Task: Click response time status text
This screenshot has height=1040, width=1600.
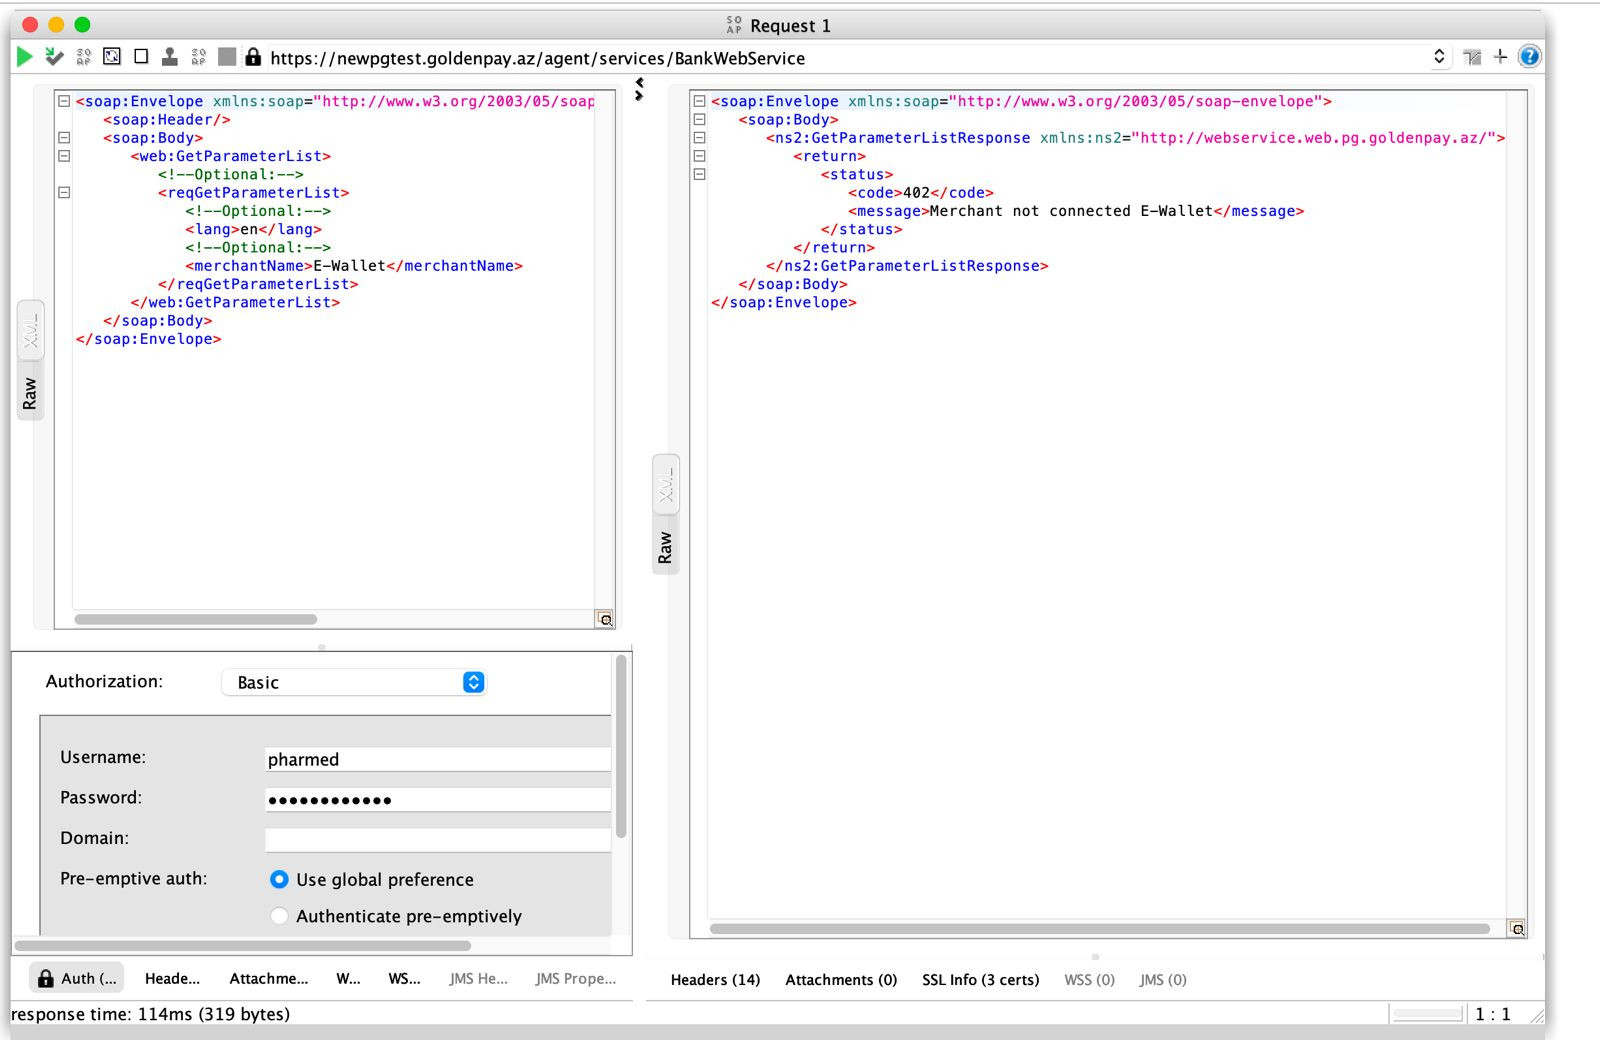Action: pyautogui.click(x=150, y=1014)
